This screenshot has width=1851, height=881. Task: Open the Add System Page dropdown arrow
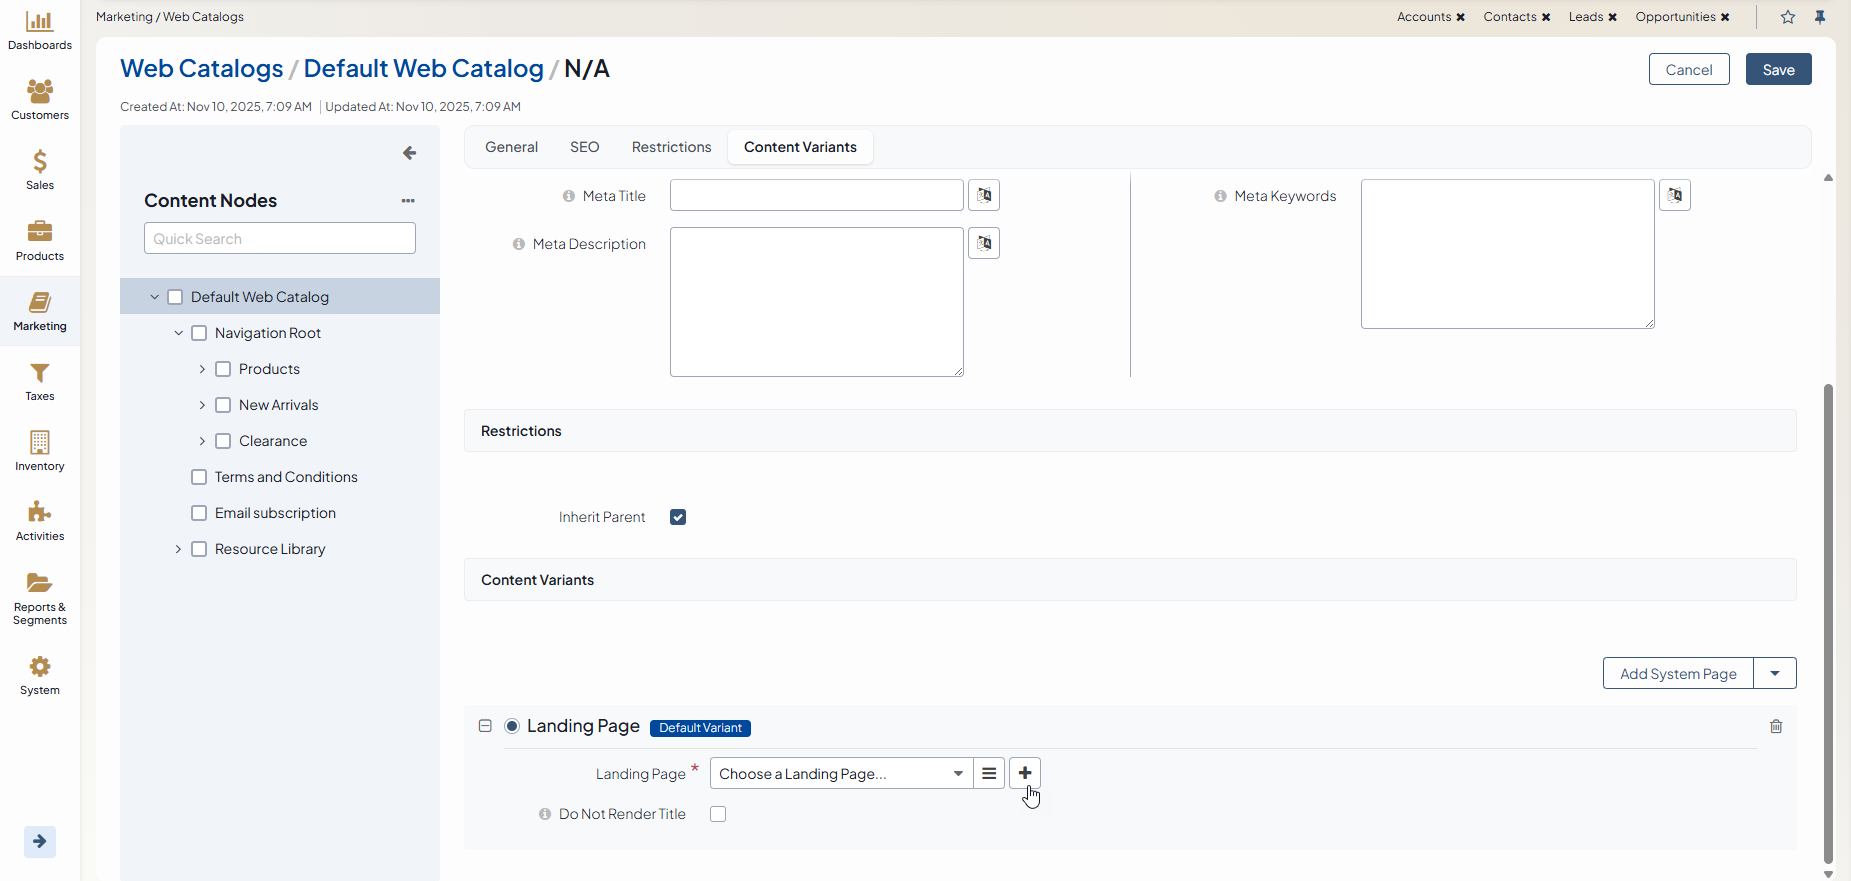point(1775,673)
